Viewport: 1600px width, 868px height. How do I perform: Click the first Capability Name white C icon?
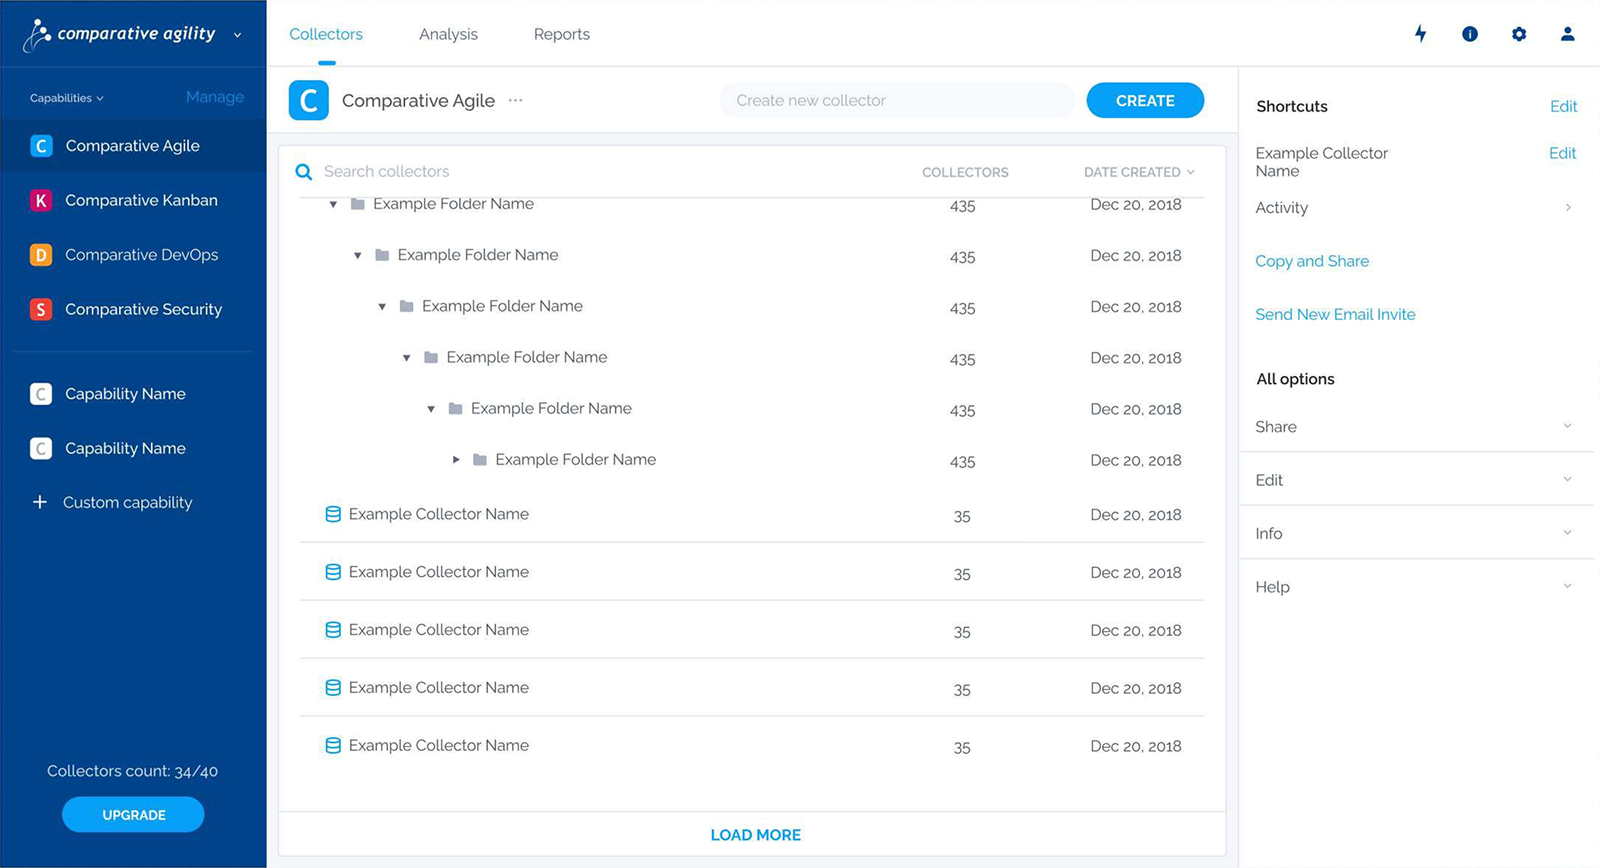pyautogui.click(x=41, y=394)
